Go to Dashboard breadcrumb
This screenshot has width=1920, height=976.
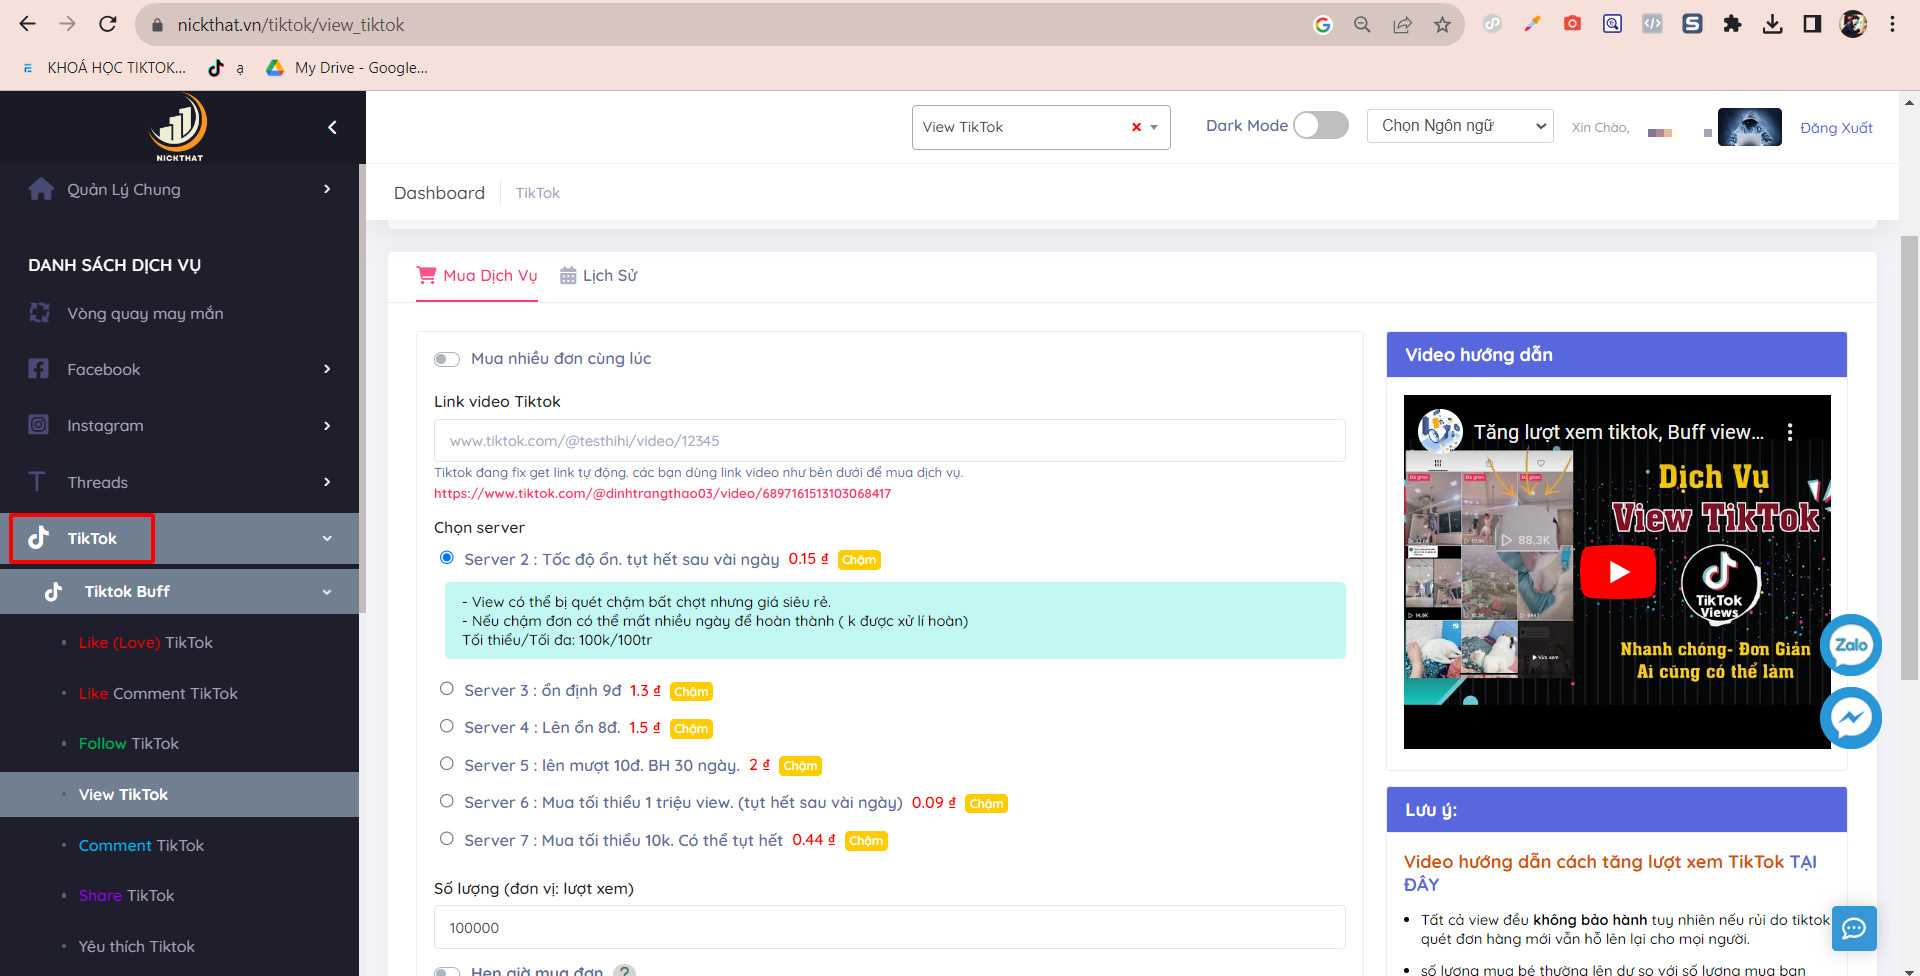tap(439, 193)
